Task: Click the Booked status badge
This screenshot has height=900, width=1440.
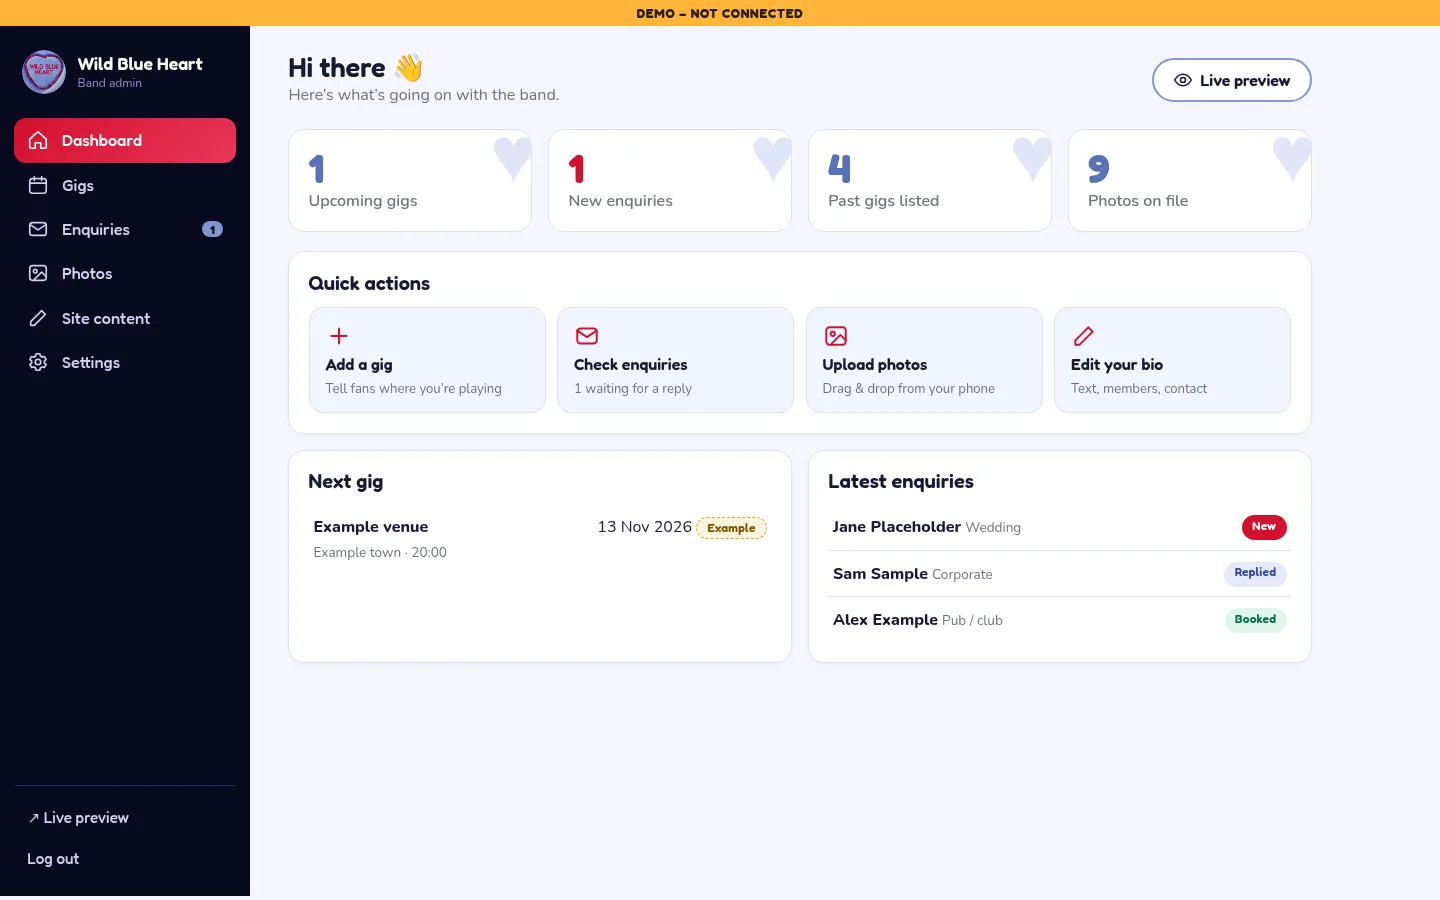Action: click(x=1255, y=620)
